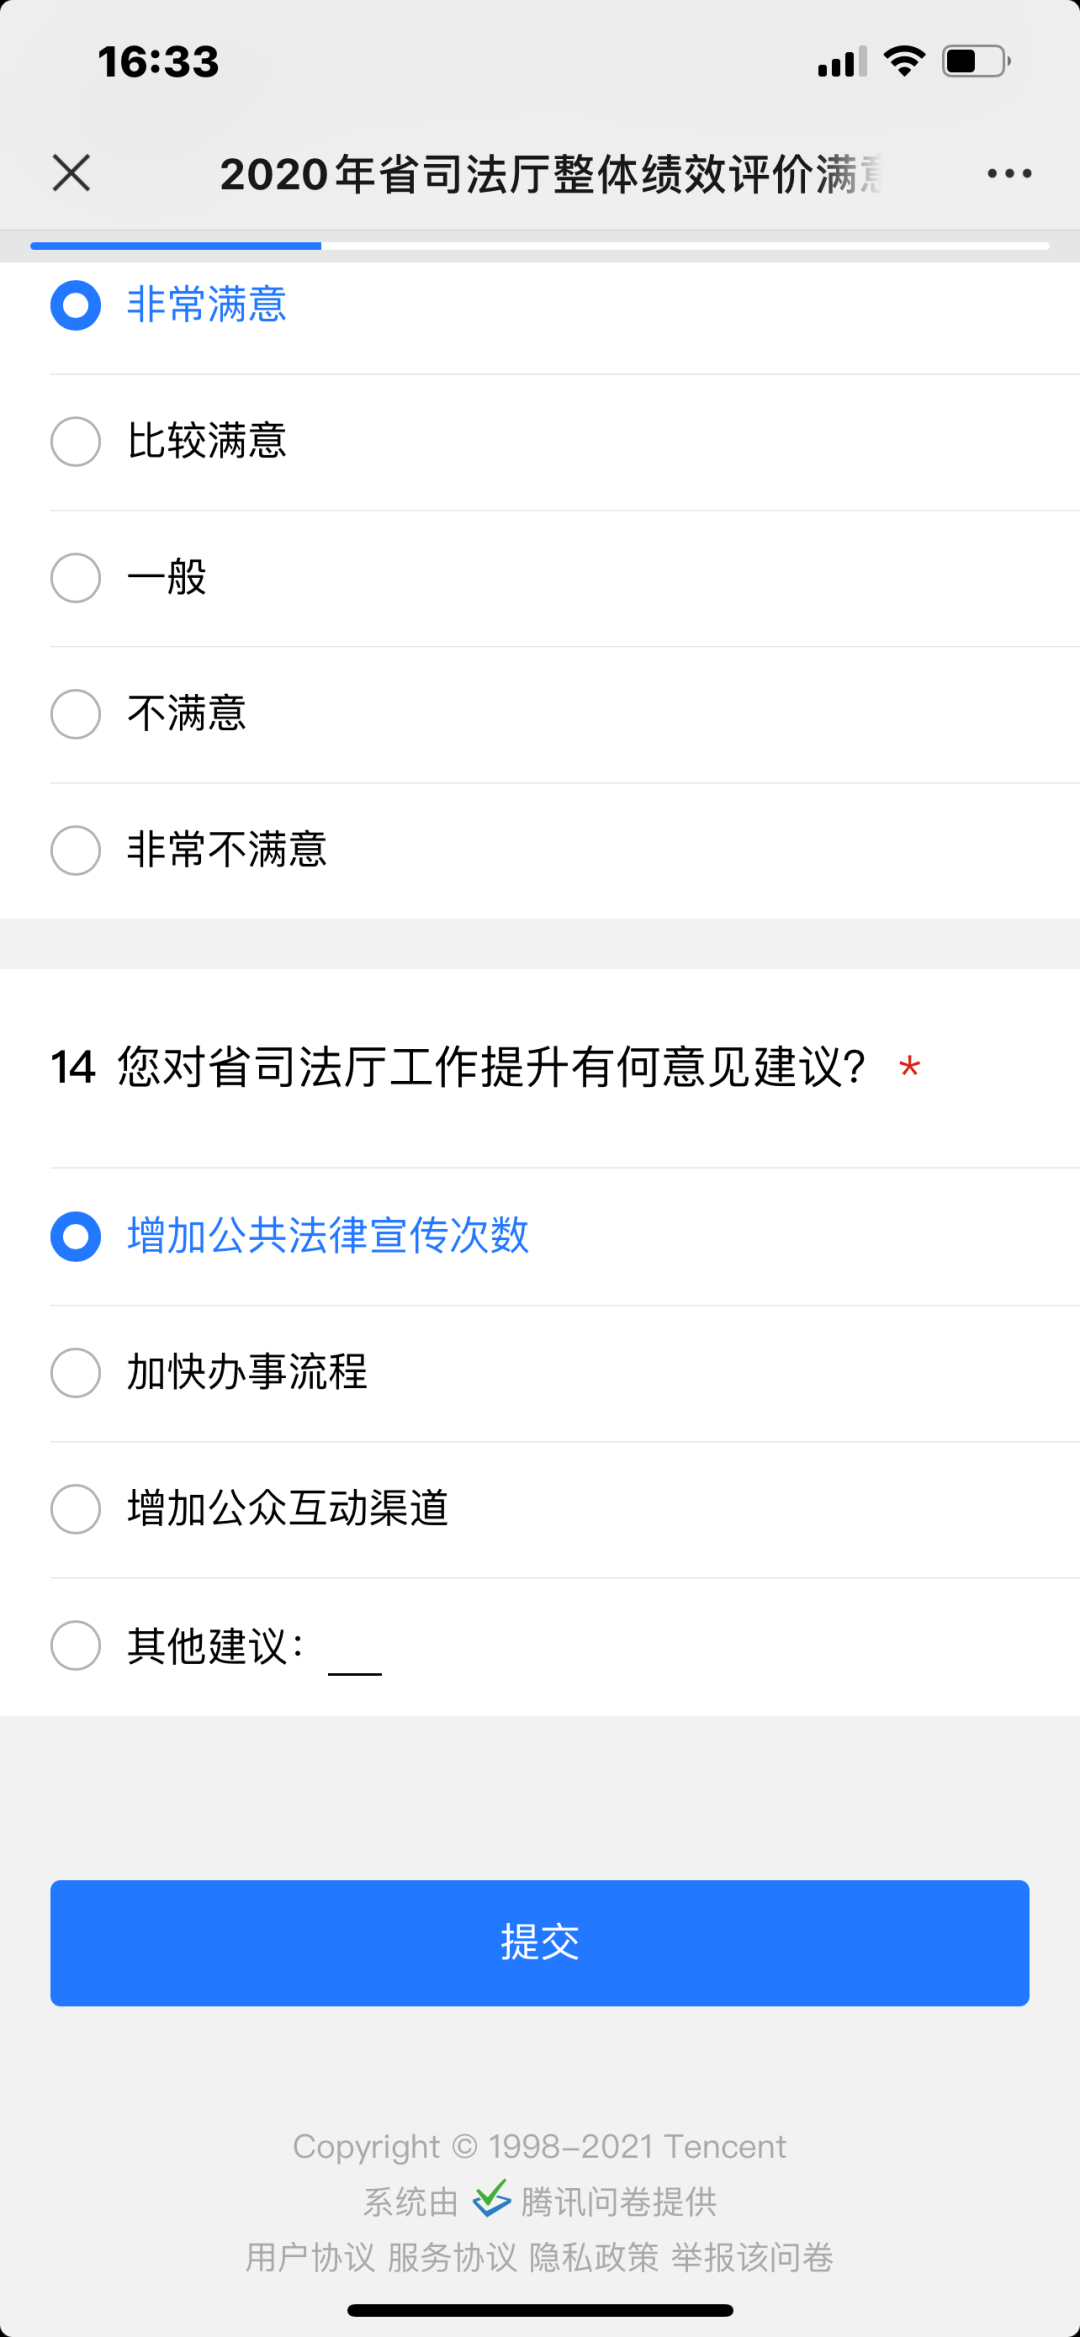Select the 增加公众互动渠道 option
This screenshot has width=1080, height=2337.
tap(76, 1508)
